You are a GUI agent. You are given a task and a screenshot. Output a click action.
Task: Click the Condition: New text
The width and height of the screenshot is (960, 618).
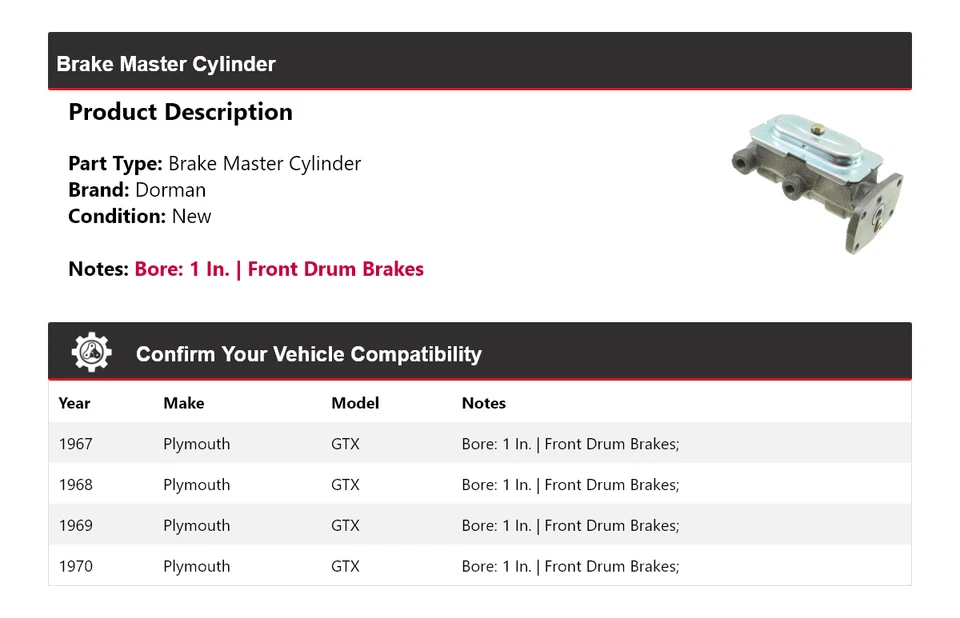pos(140,216)
